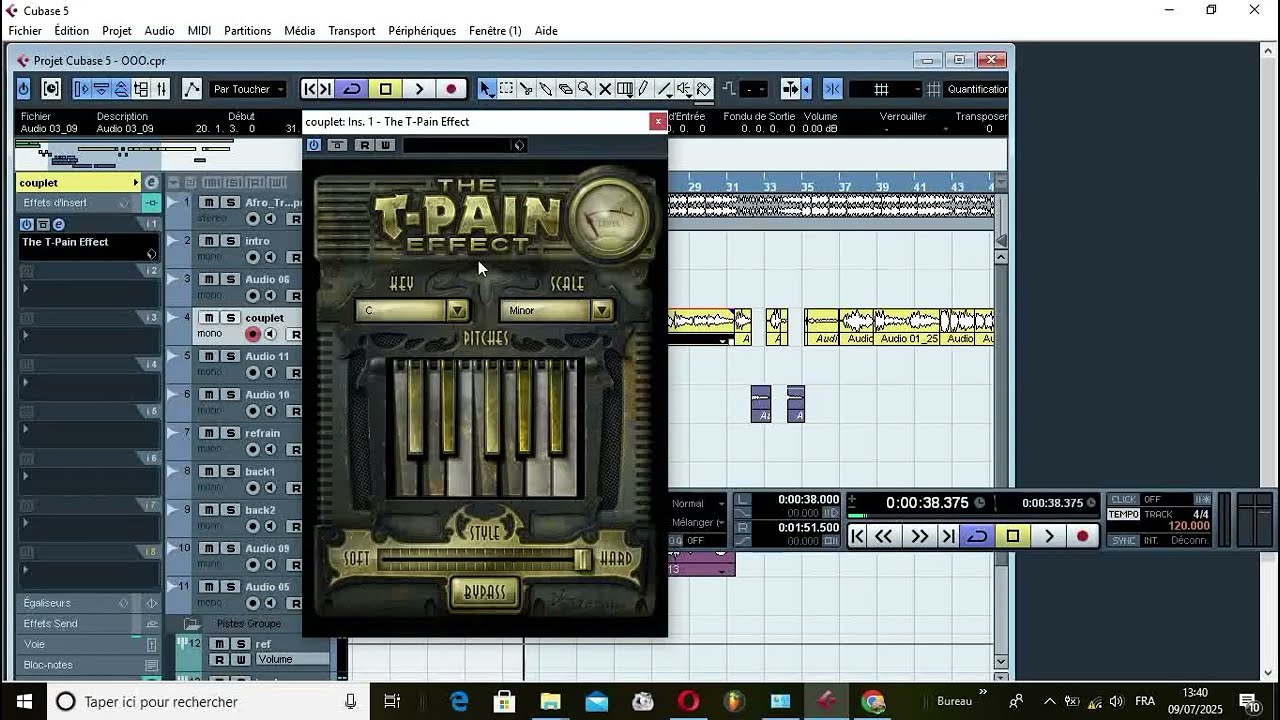Select the Time Warp tool
The width and height of the screenshot is (1280, 720).
[x=625, y=89]
